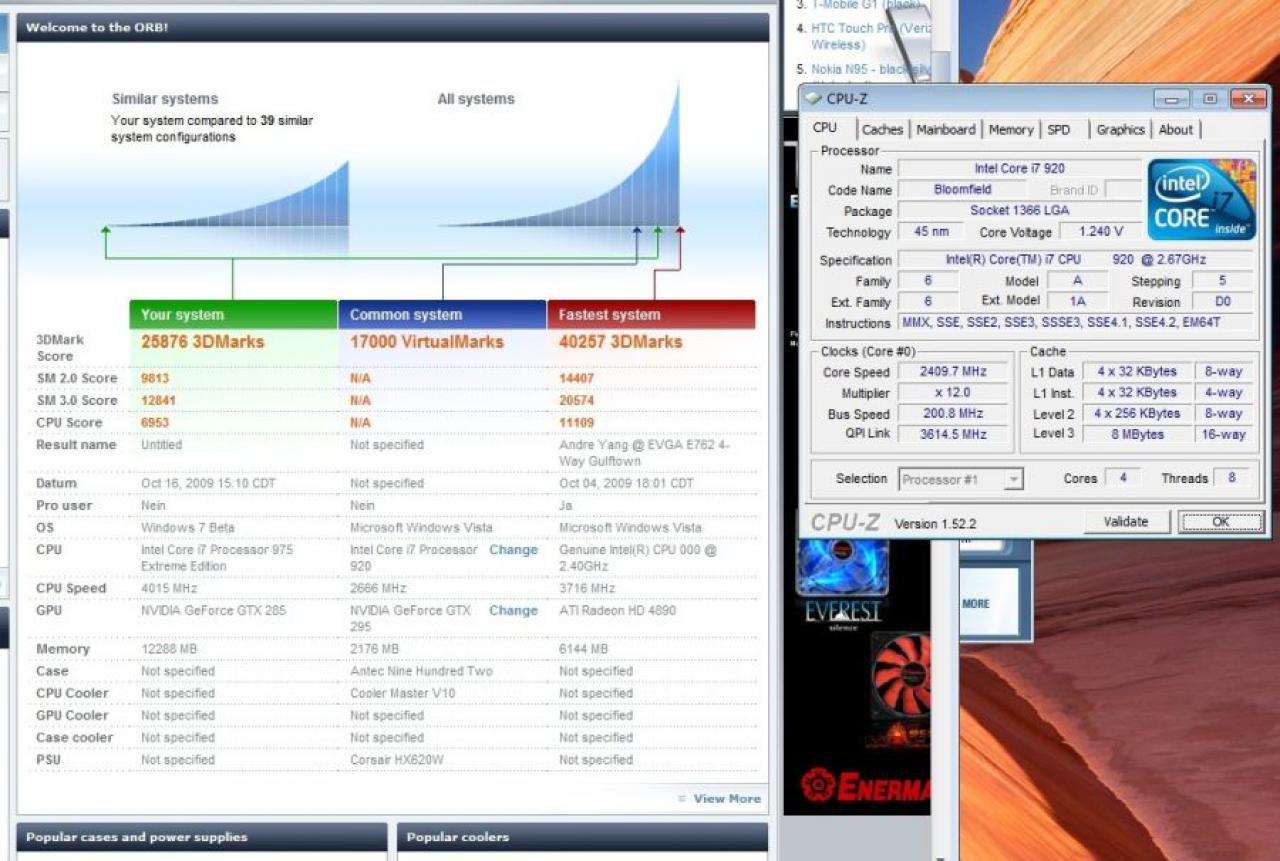Click the Popular coolers panel header
The width and height of the screenshot is (1280, 861).
click(x=582, y=837)
